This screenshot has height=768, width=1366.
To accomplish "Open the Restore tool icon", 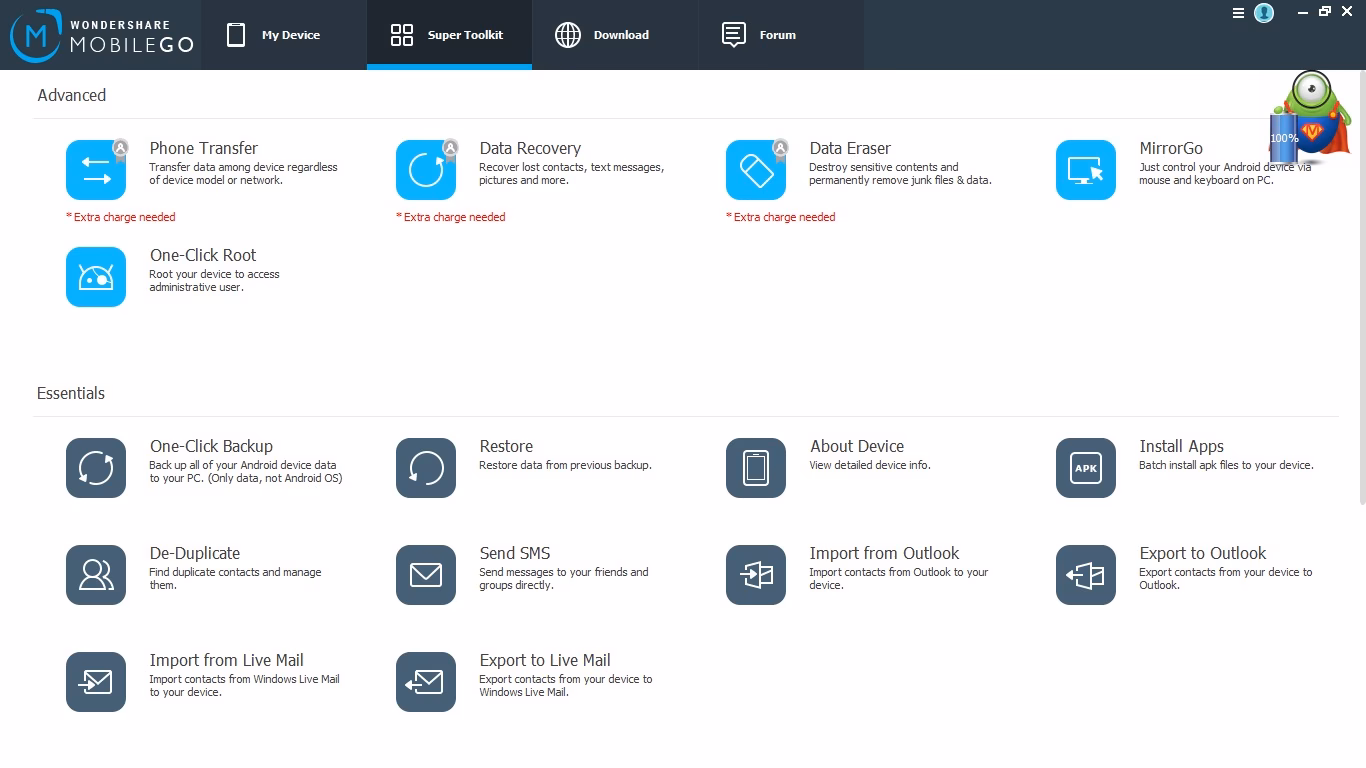I will 426,467.
